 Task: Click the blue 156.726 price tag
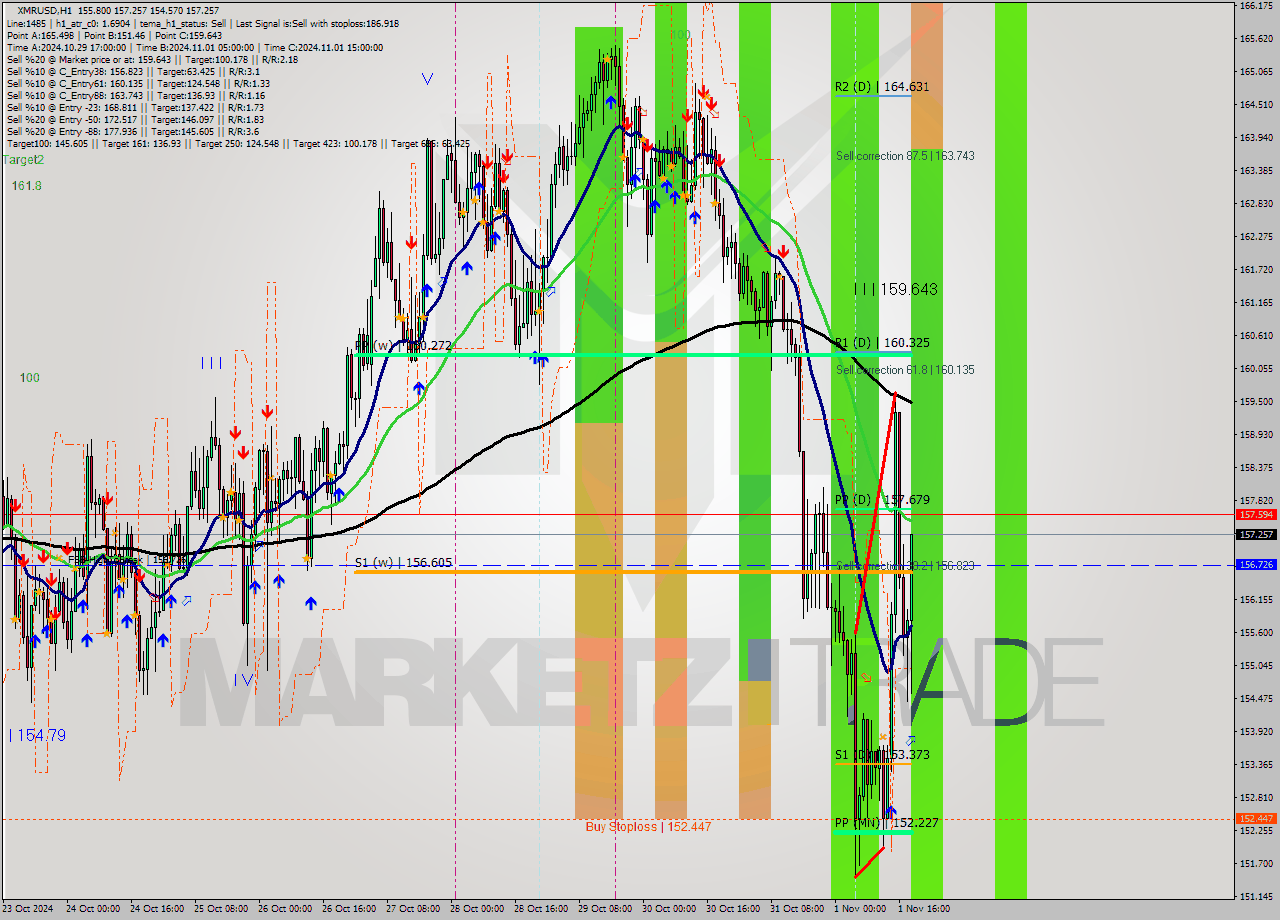coord(1256,565)
